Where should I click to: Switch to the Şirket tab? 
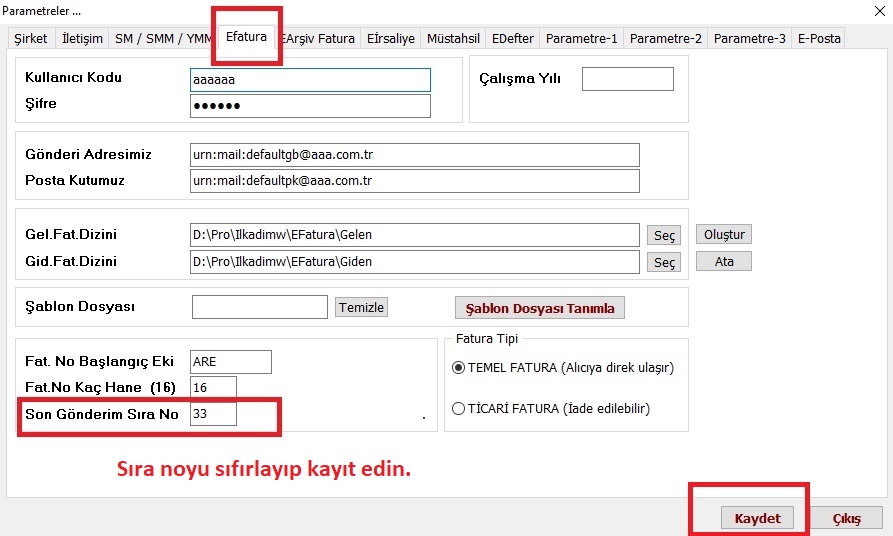pyautogui.click(x=30, y=39)
